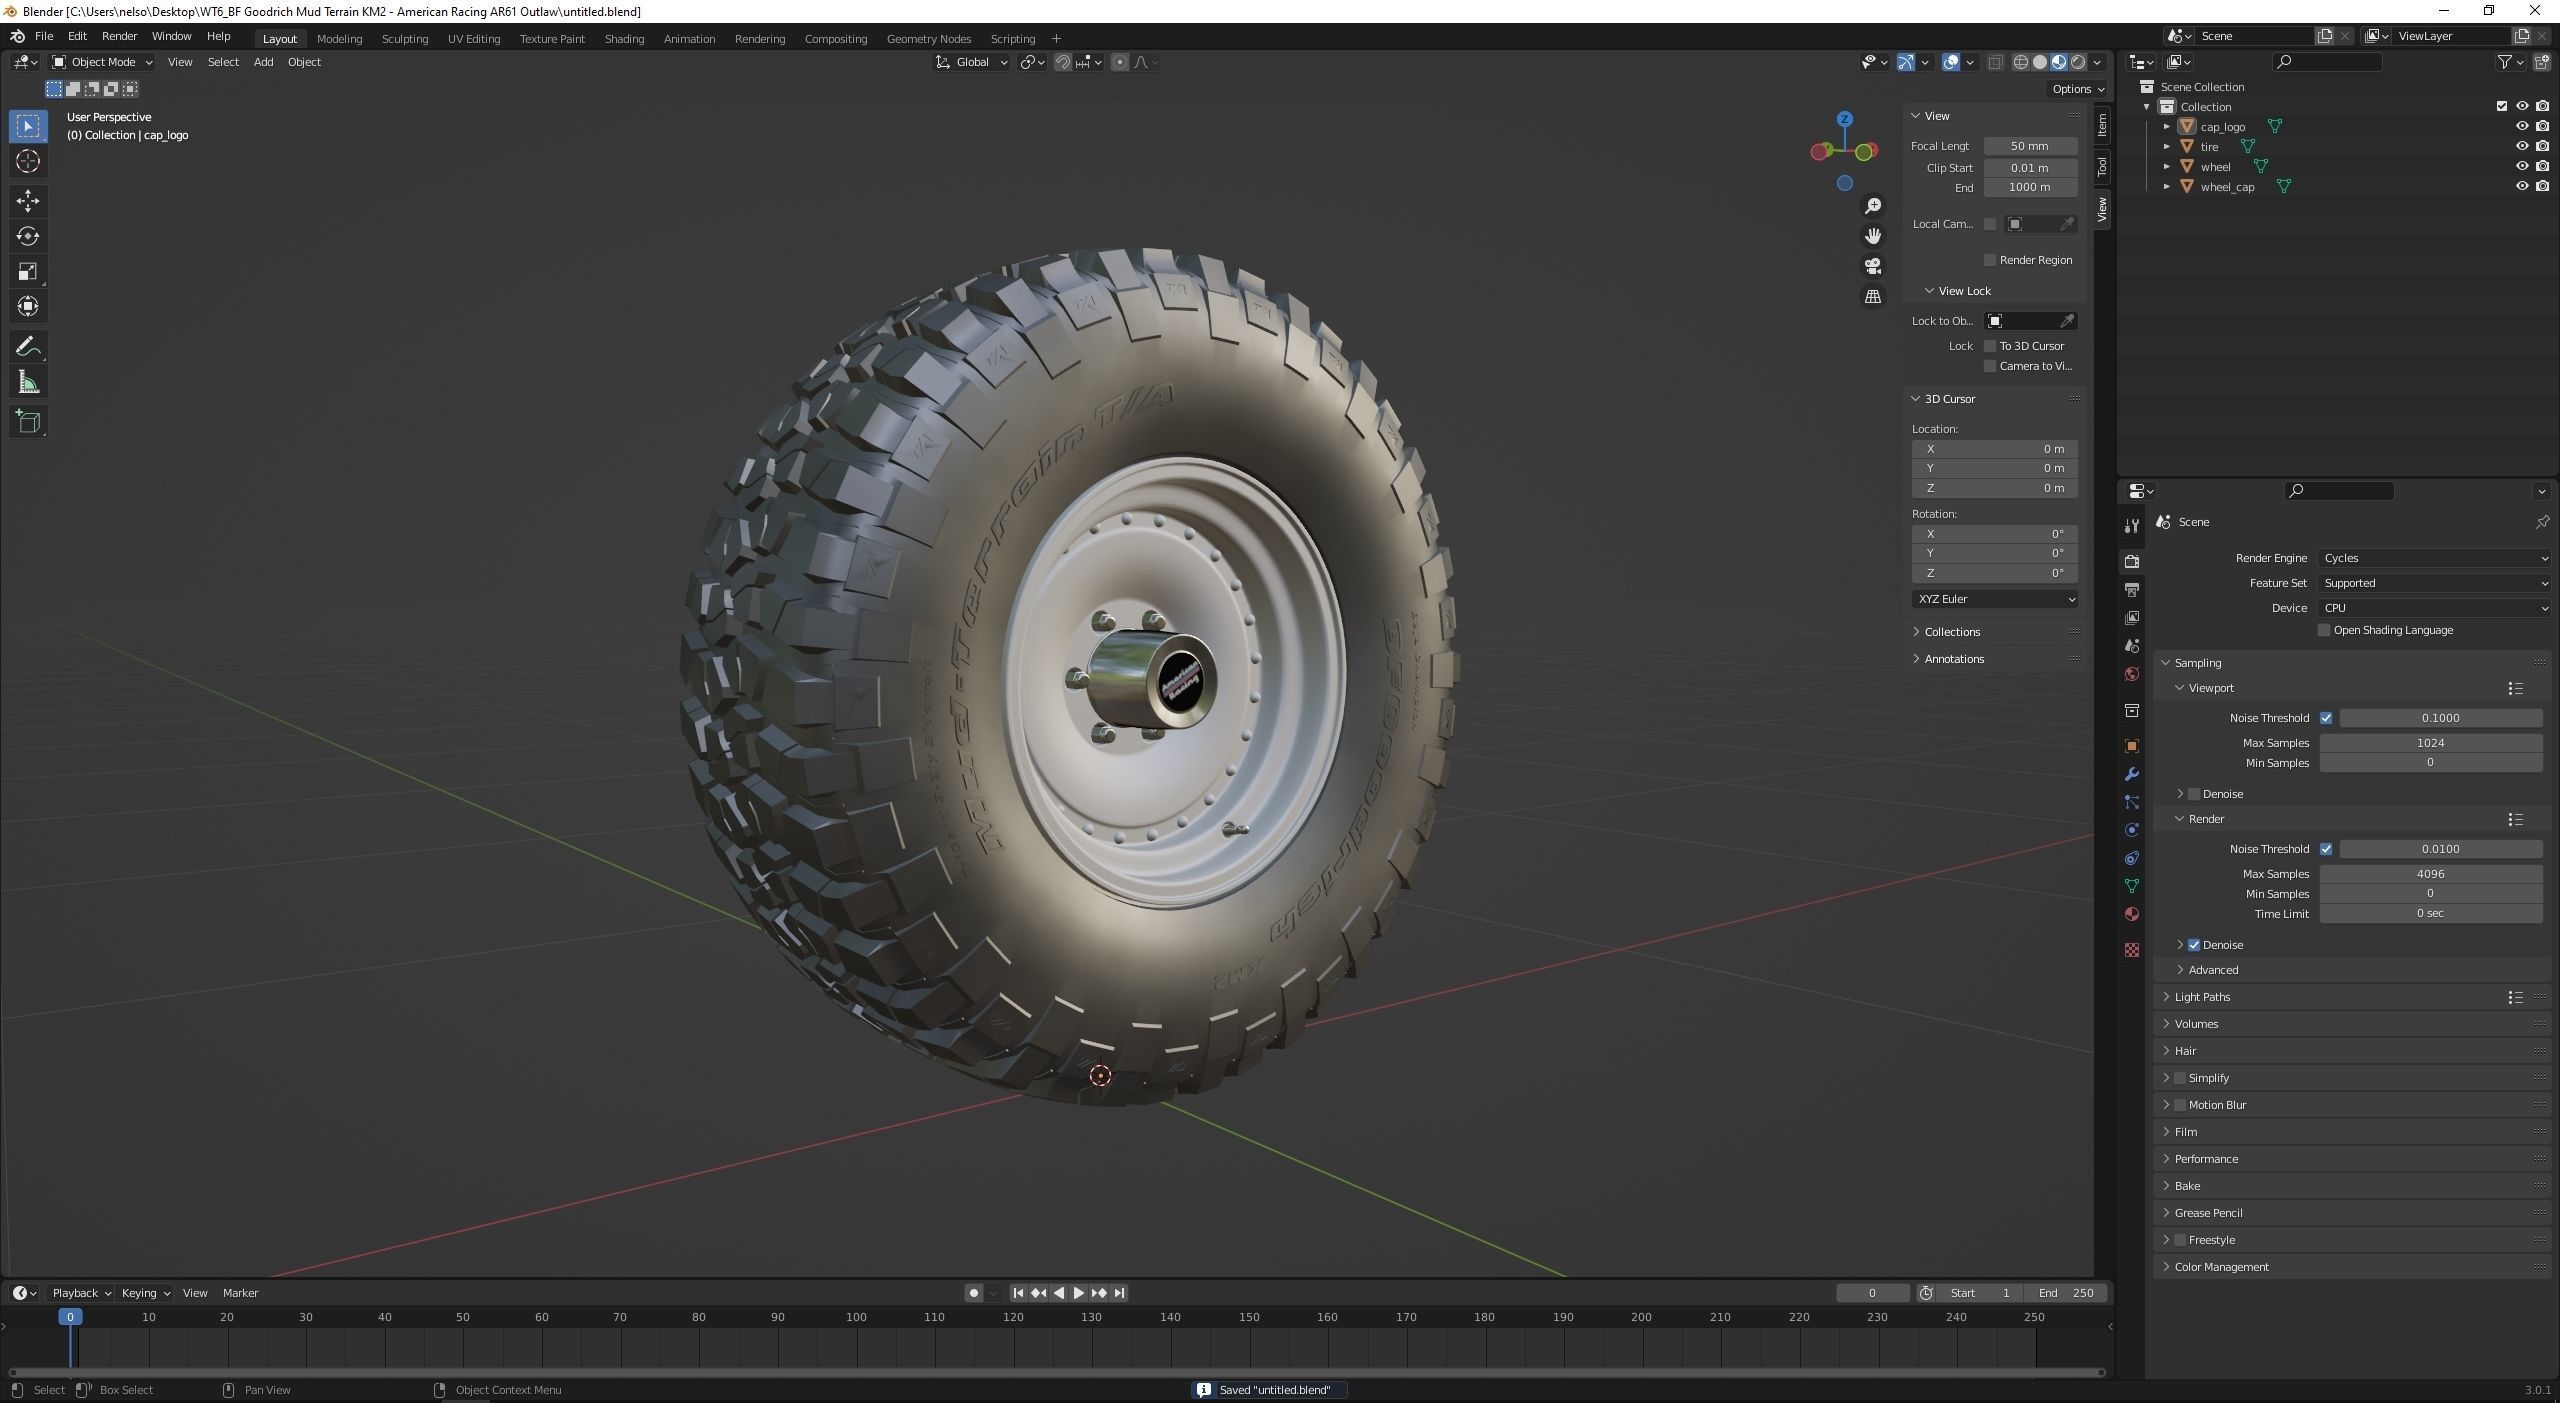Open the Object Mode dropdown
The image size is (2560, 1403).
[x=102, y=62]
